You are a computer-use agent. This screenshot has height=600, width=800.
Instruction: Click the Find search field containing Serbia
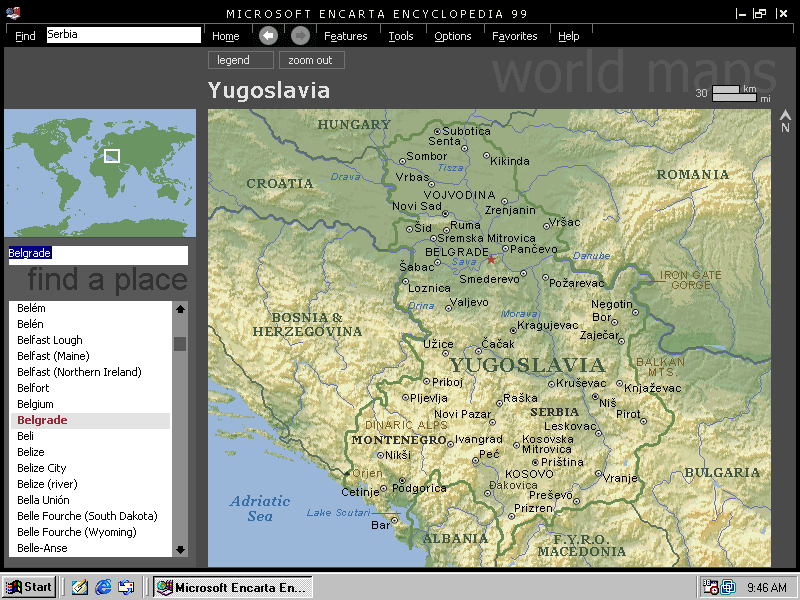(x=123, y=35)
